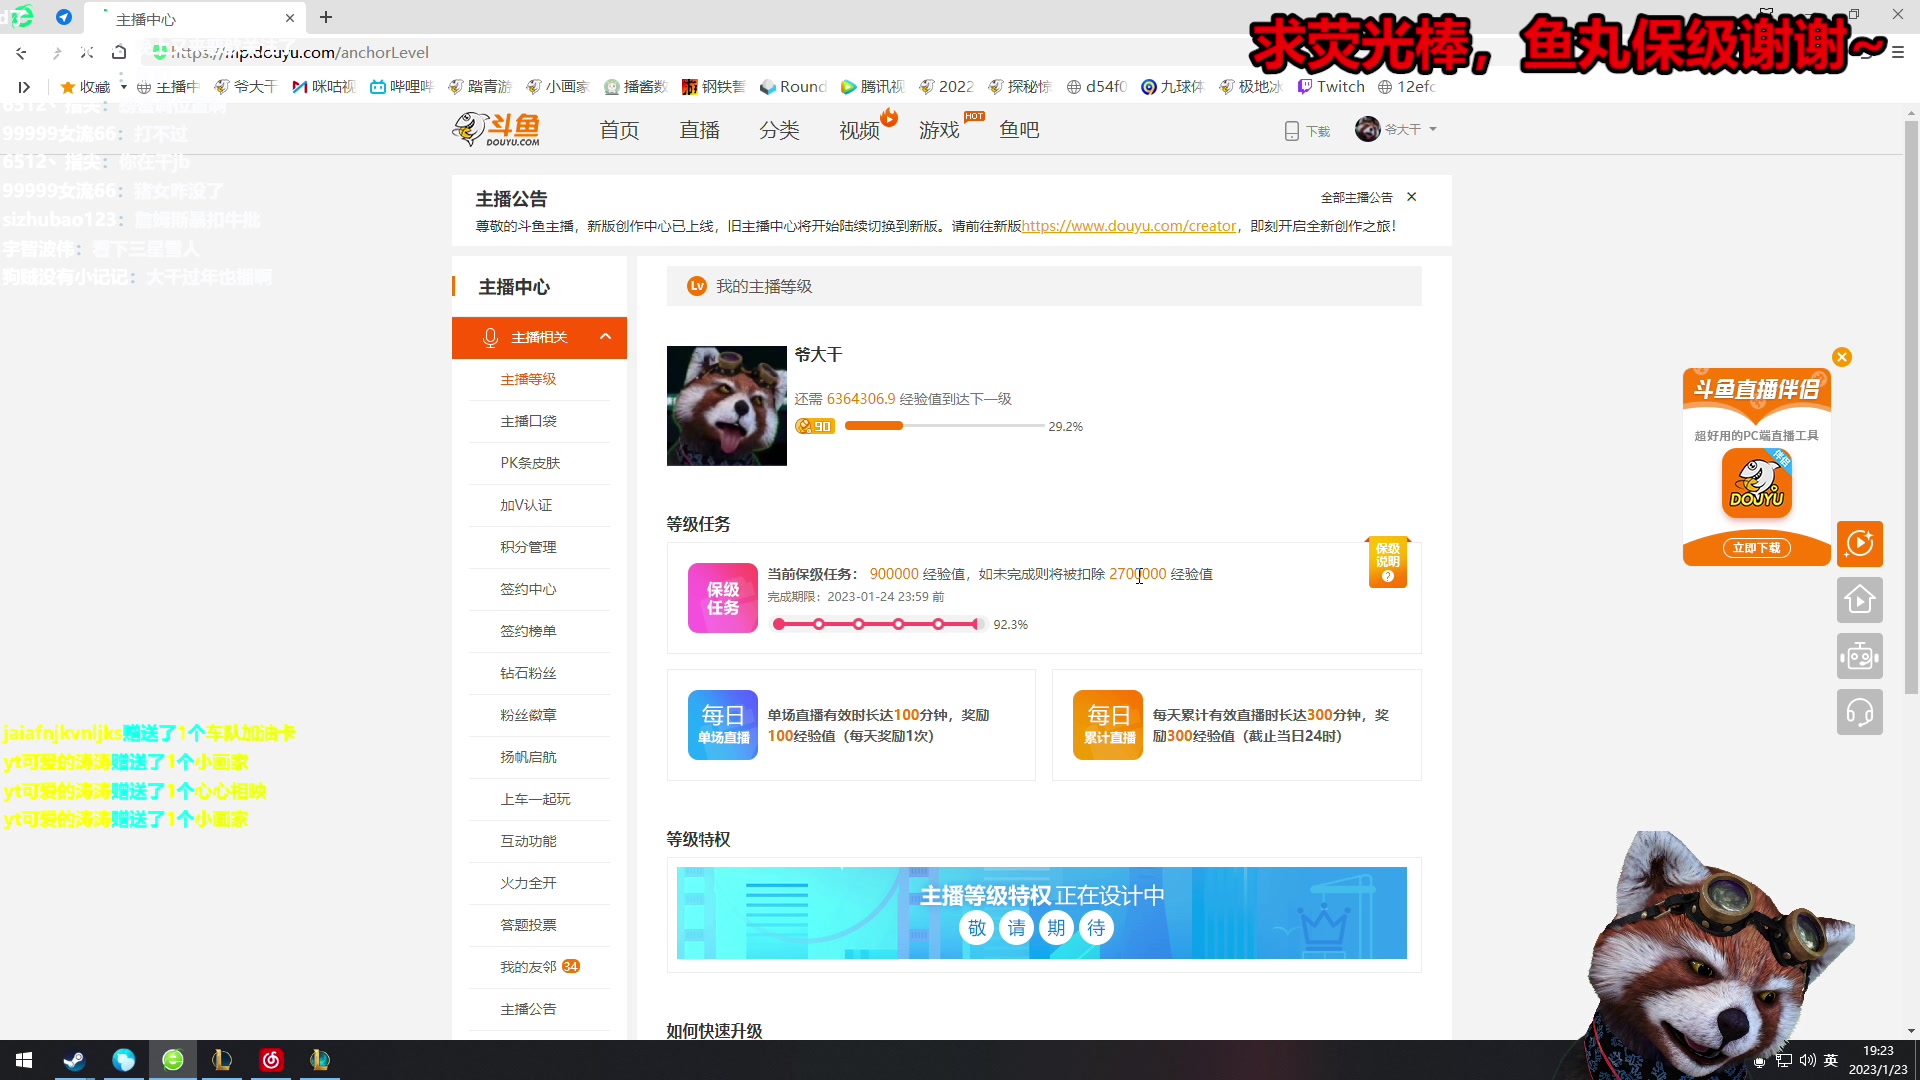Open the 哔哩哔 bookmark
This screenshot has width=1920, height=1080.
(x=401, y=87)
